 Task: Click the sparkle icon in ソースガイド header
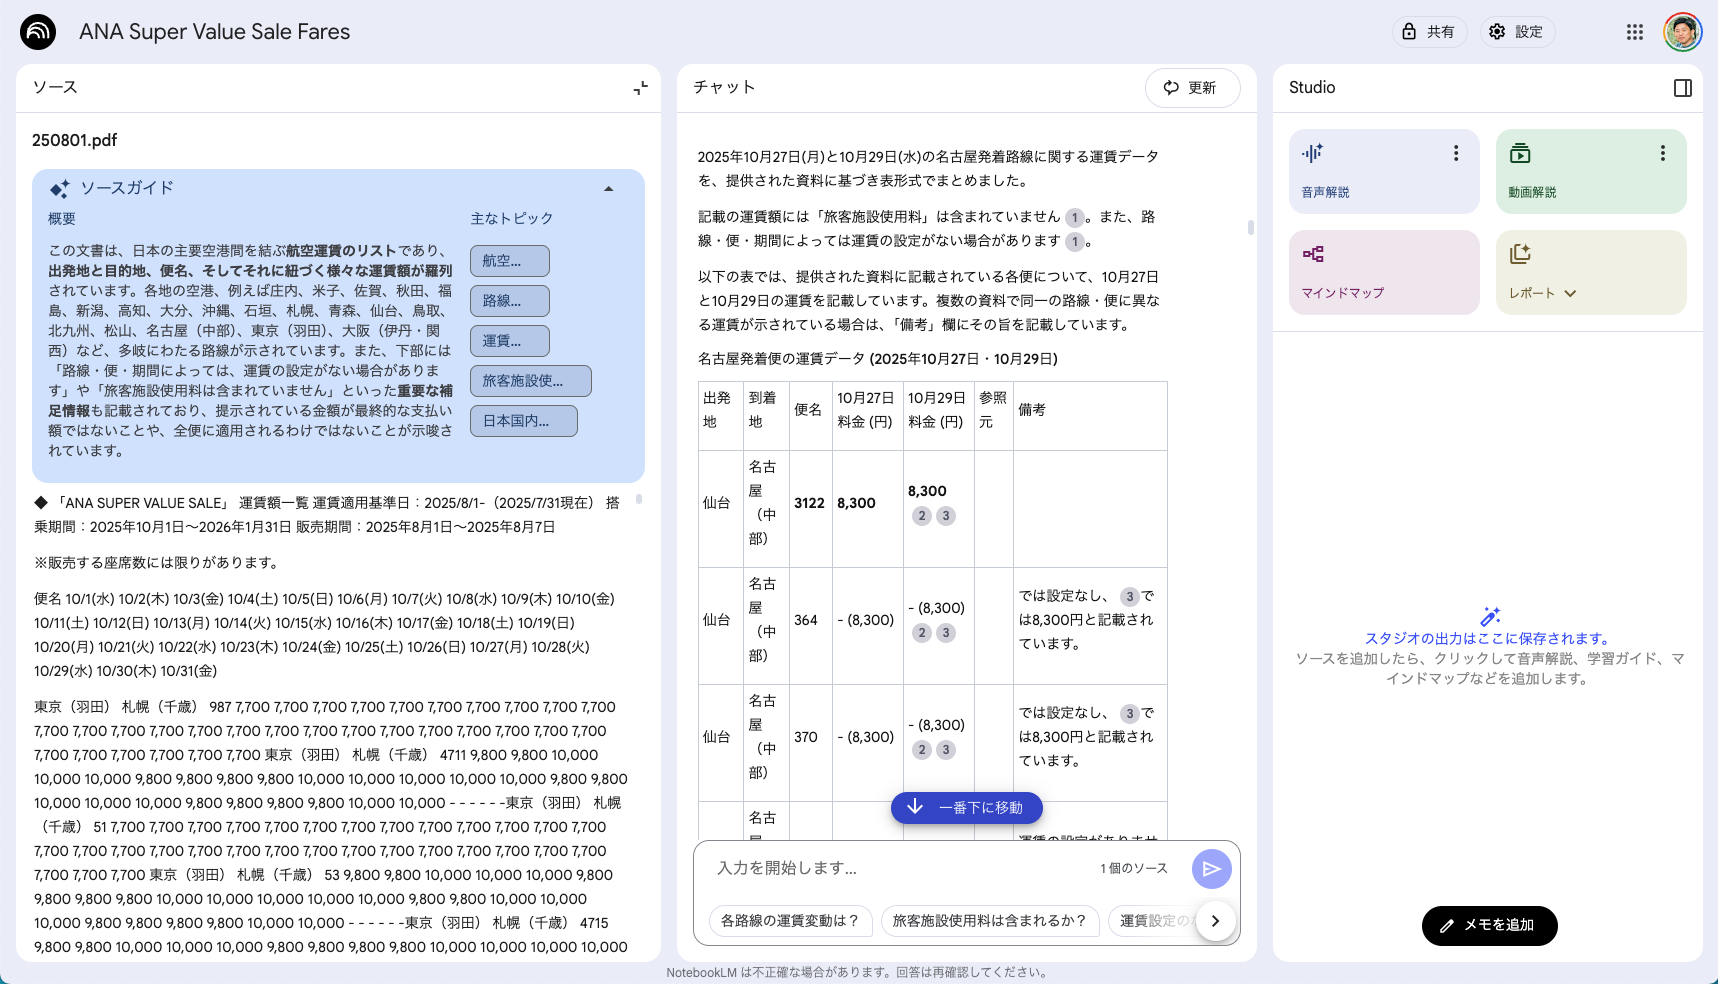pyautogui.click(x=60, y=189)
